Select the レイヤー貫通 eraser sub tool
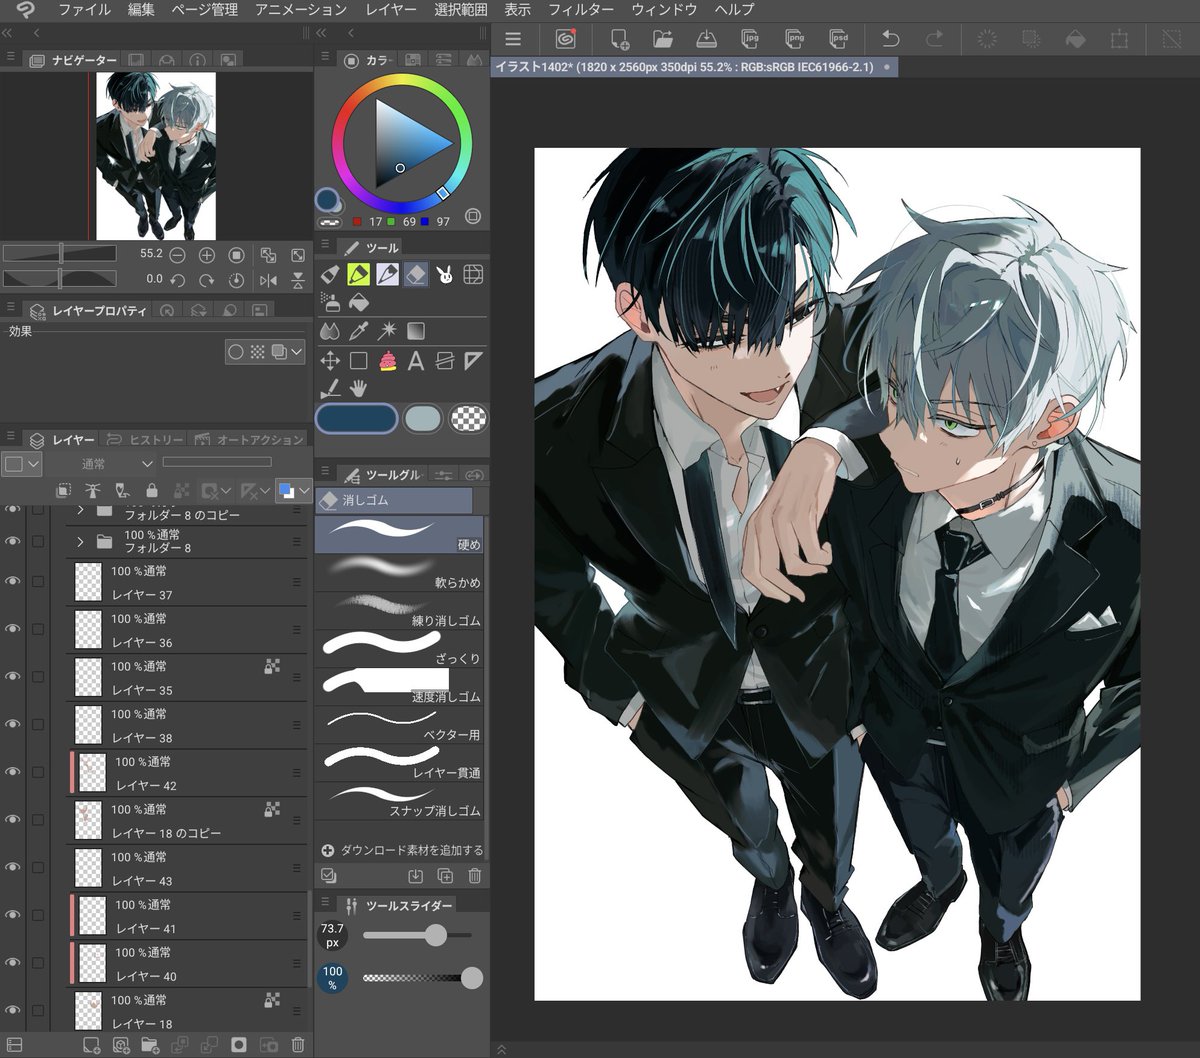Viewport: 1200px width, 1058px height. (399, 762)
